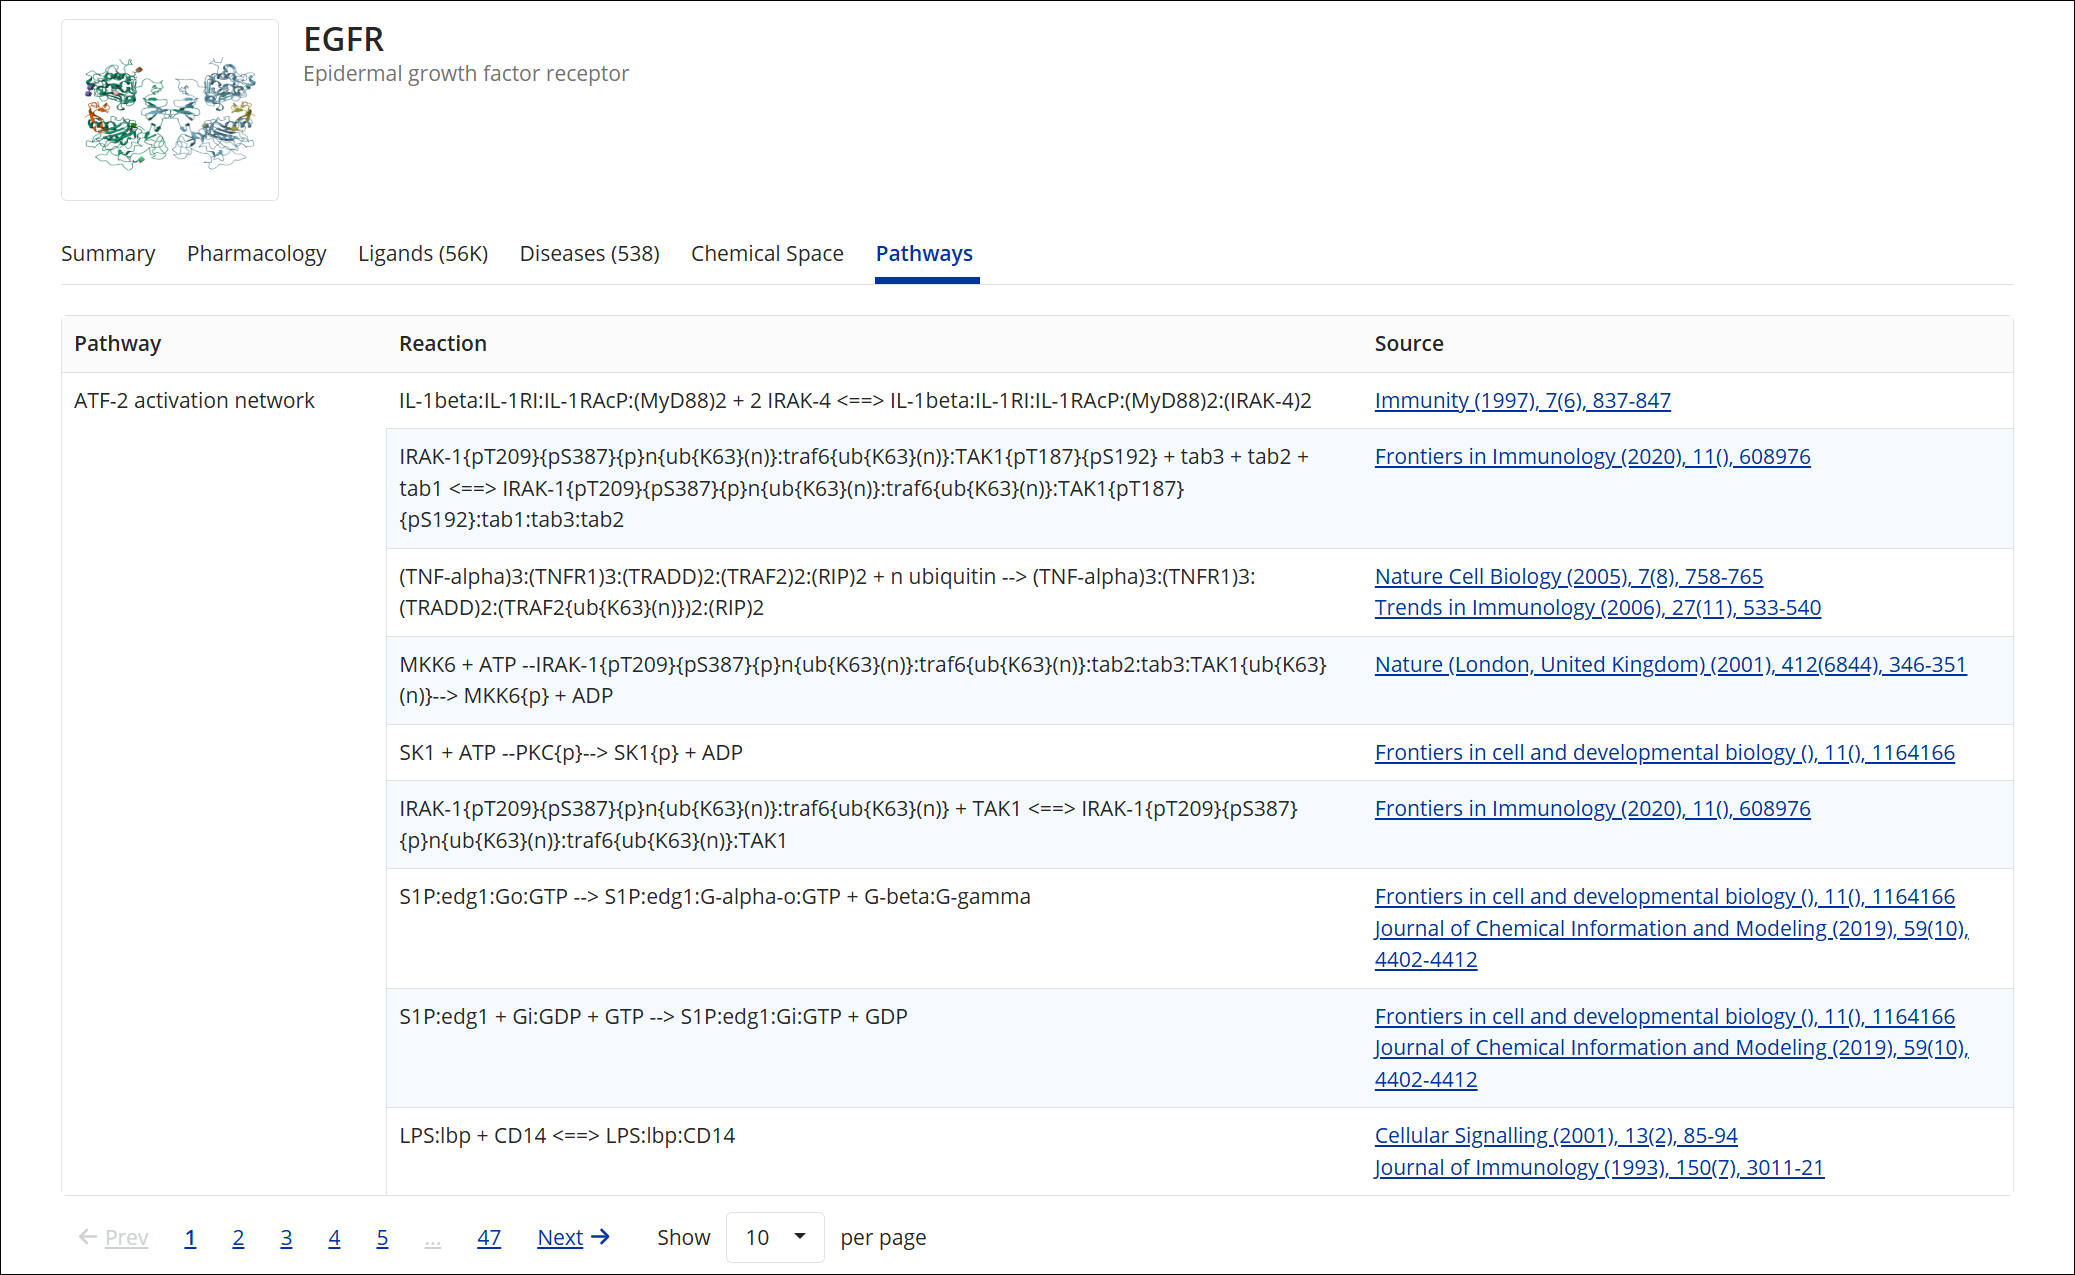
Task: Open Frontiers in Immunology link for TAK1 binding reaction
Action: tap(1592, 809)
